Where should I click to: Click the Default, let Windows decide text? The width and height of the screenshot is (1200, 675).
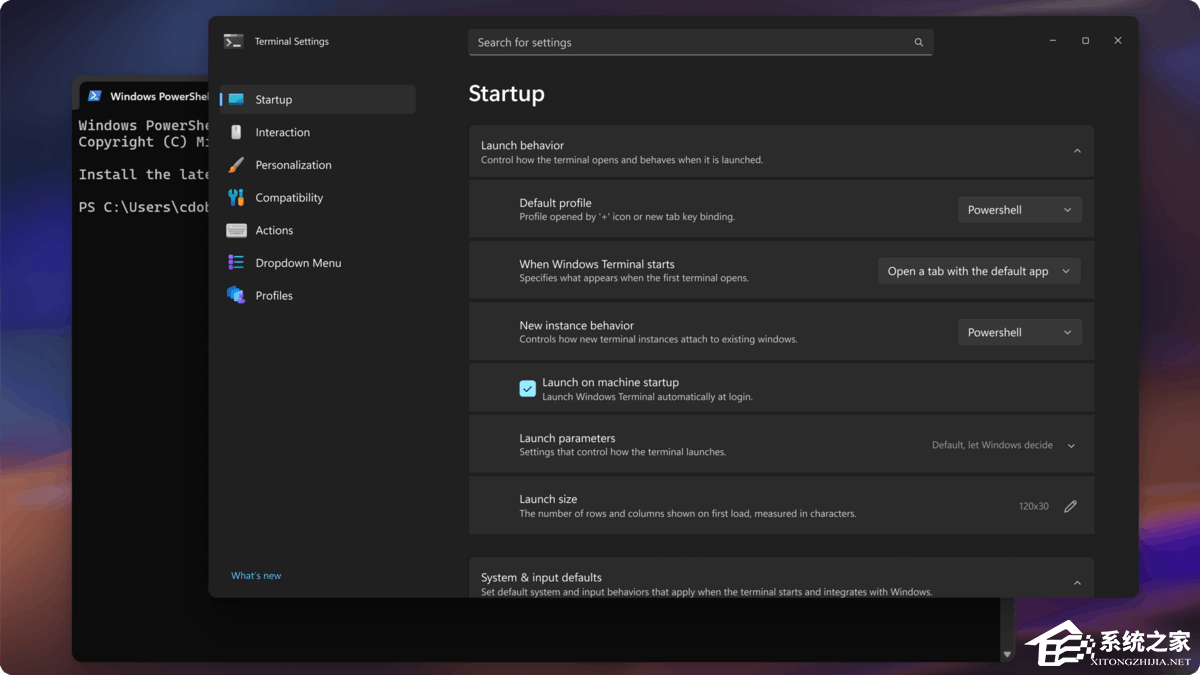(992, 445)
